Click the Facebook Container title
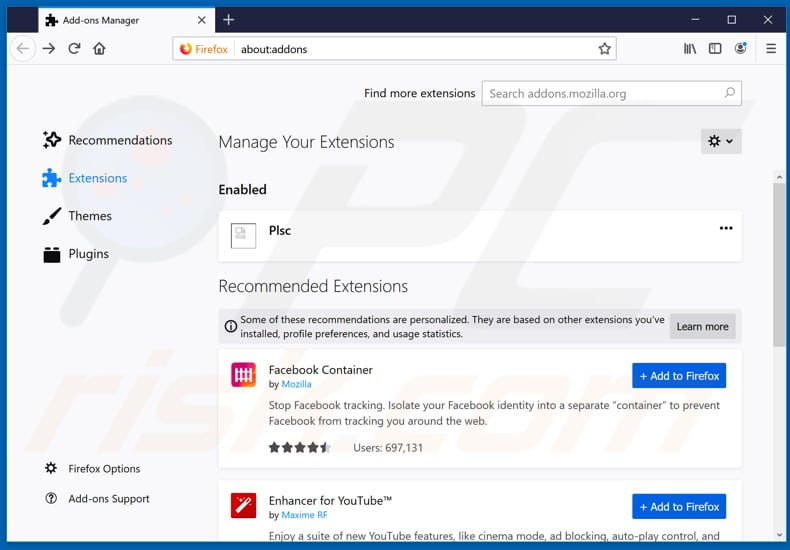Image resolution: width=790 pixels, height=550 pixels. click(x=320, y=370)
